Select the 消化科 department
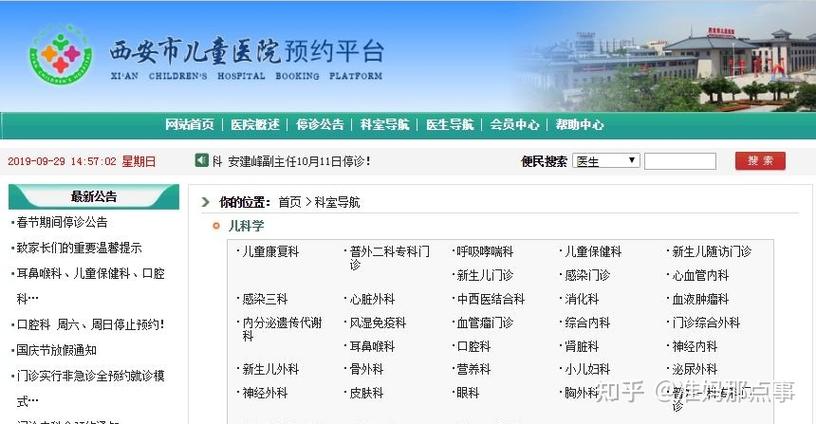Viewport: 816px width, 424px height. pos(582,299)
